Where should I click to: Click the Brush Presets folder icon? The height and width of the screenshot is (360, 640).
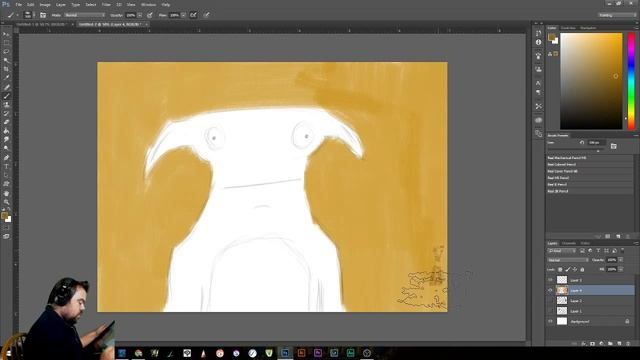(613, 146)
